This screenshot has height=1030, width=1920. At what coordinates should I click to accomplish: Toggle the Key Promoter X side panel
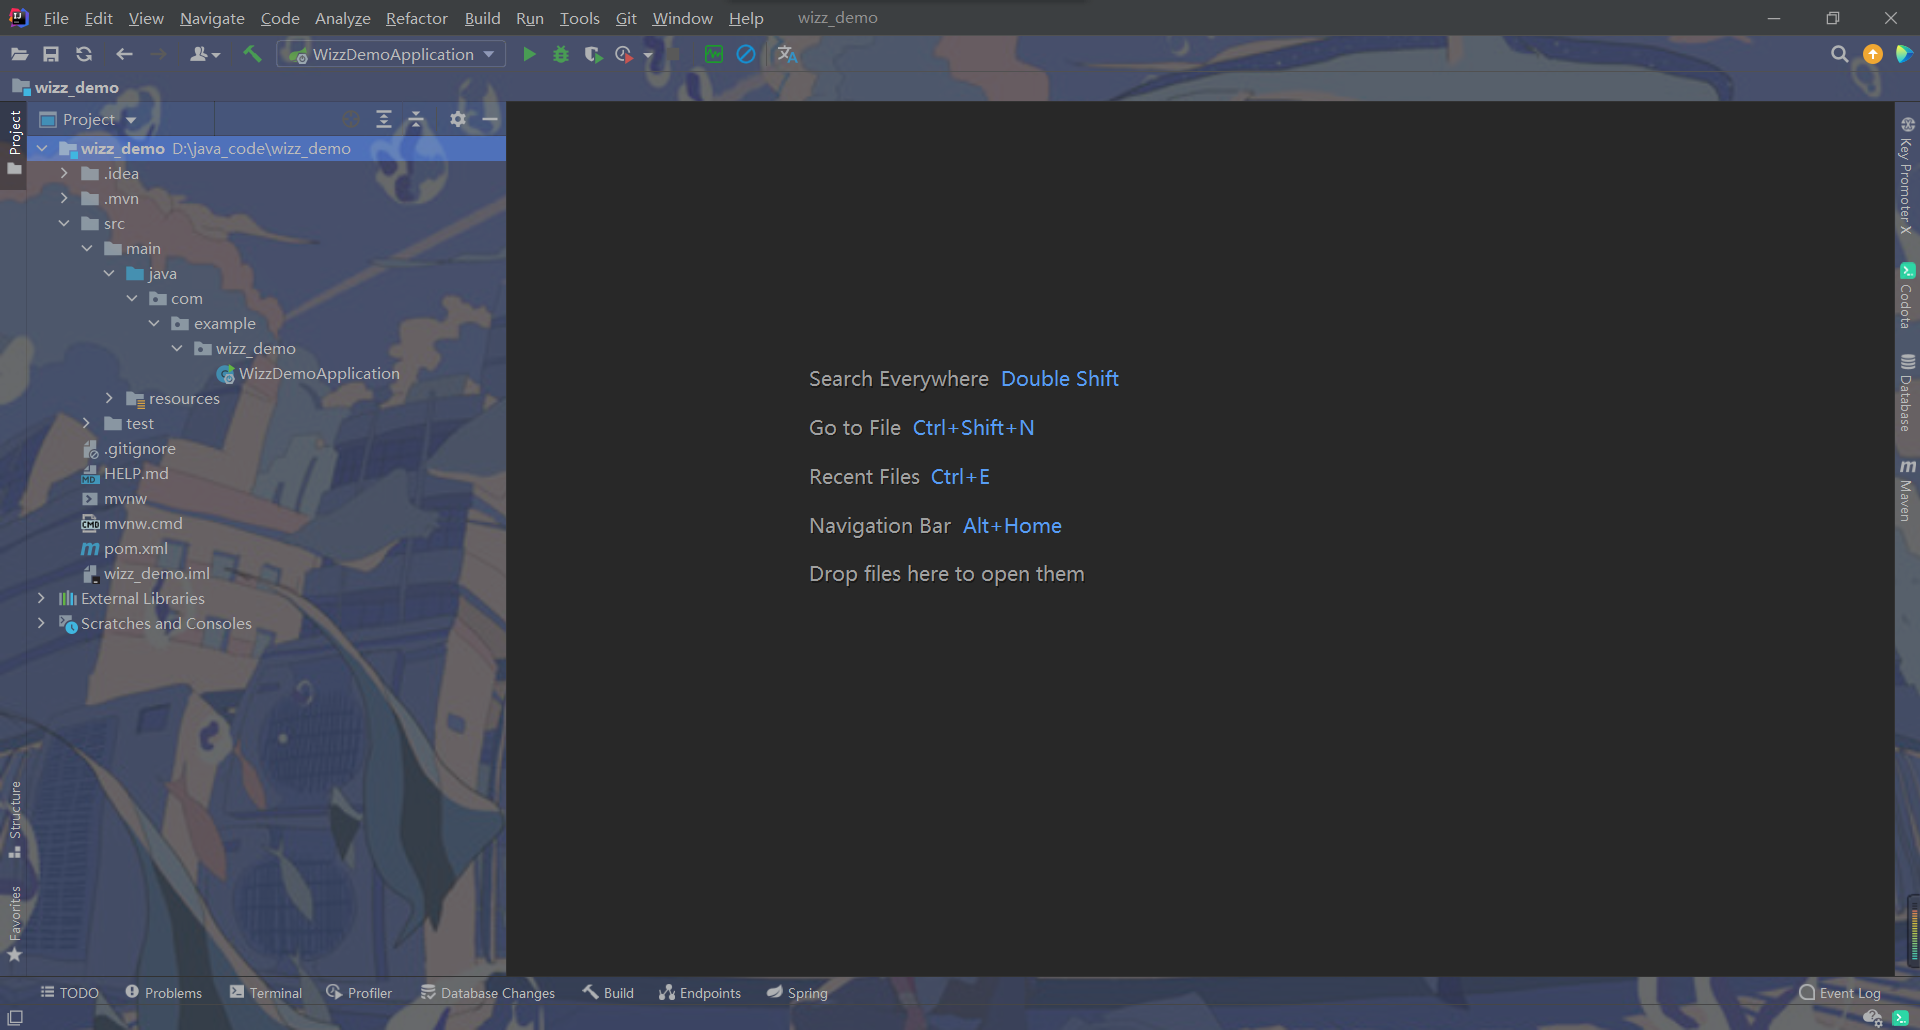point(1907,175)
